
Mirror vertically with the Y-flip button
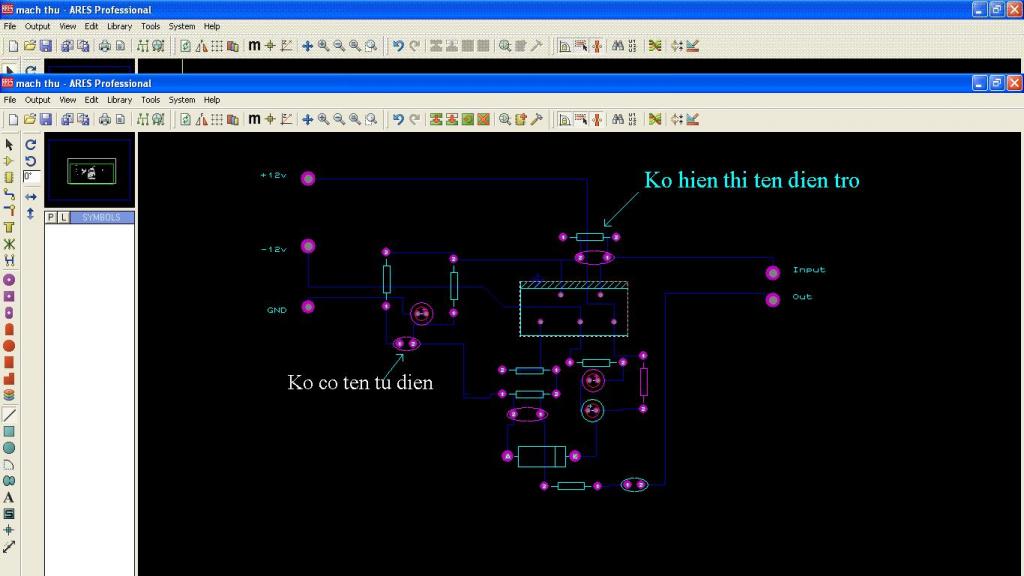point(31,214)
